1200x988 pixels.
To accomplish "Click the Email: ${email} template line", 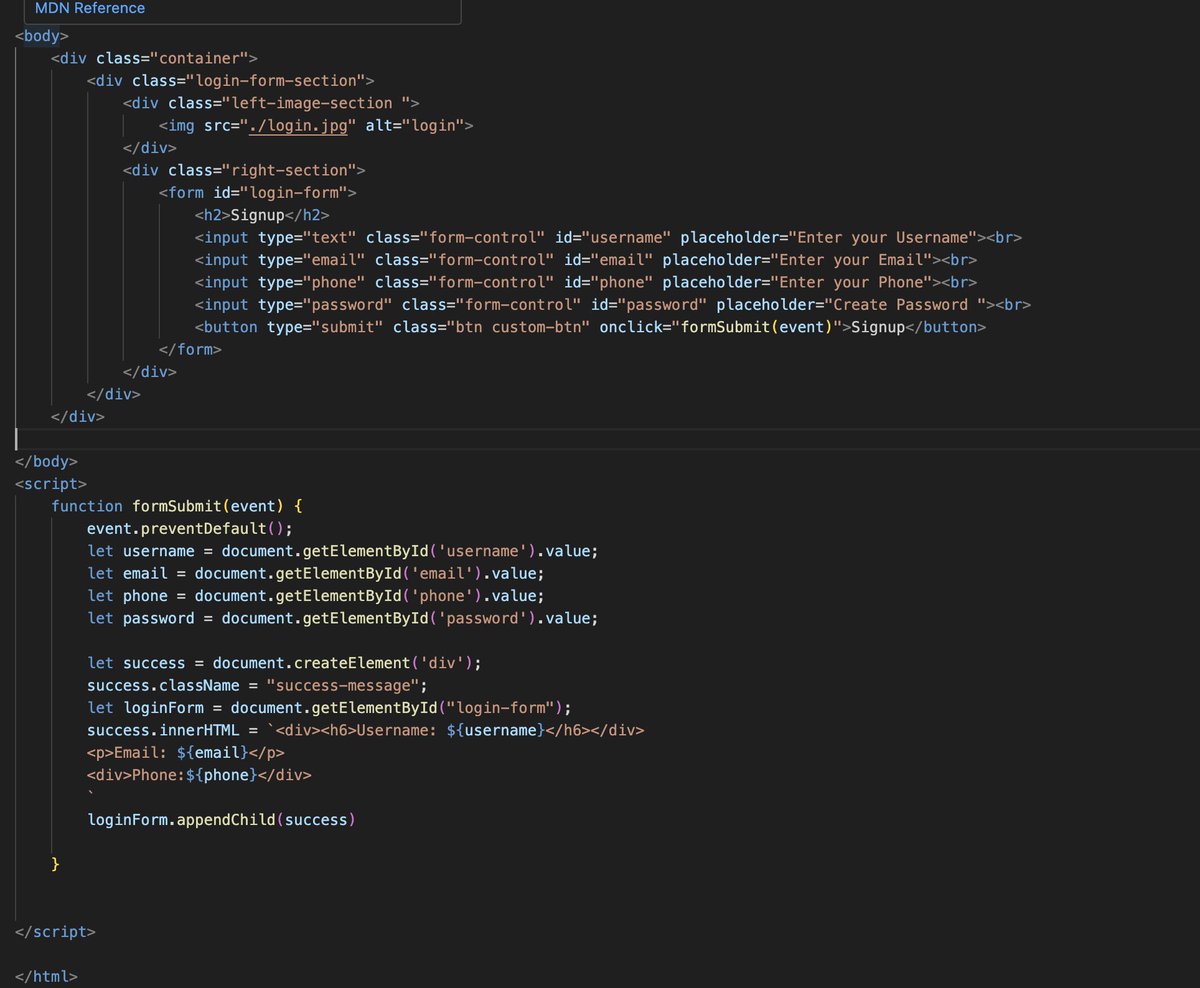I will (x=186, y=753).
